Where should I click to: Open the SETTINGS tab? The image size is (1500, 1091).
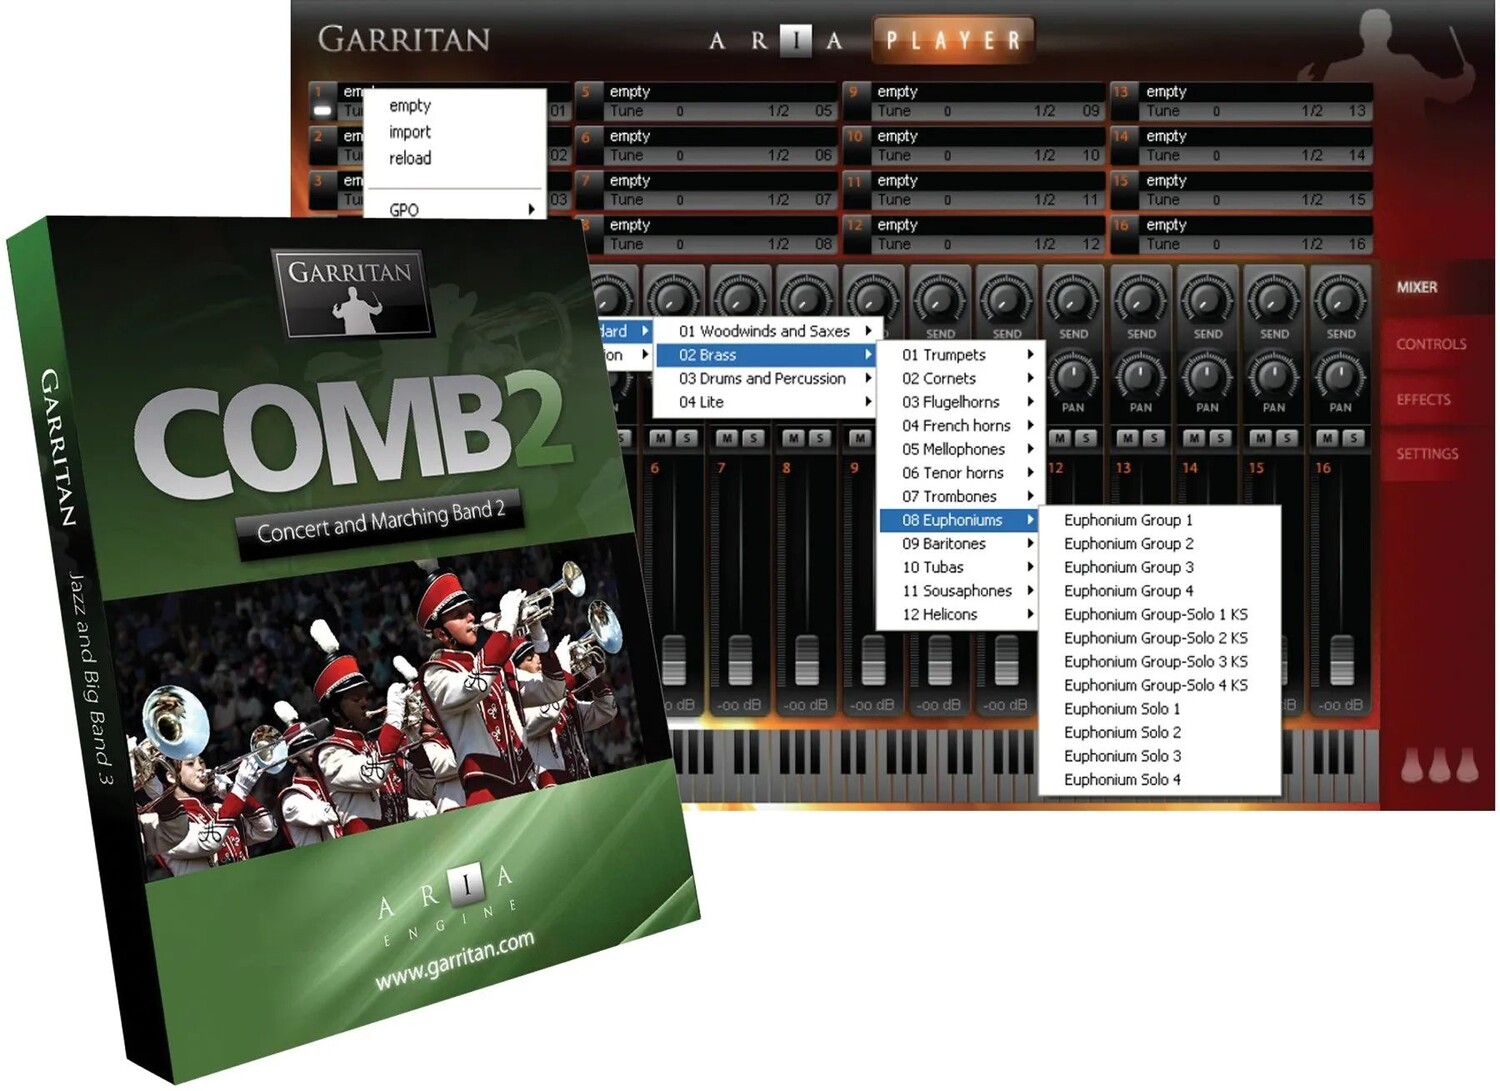pos(1427,454)
